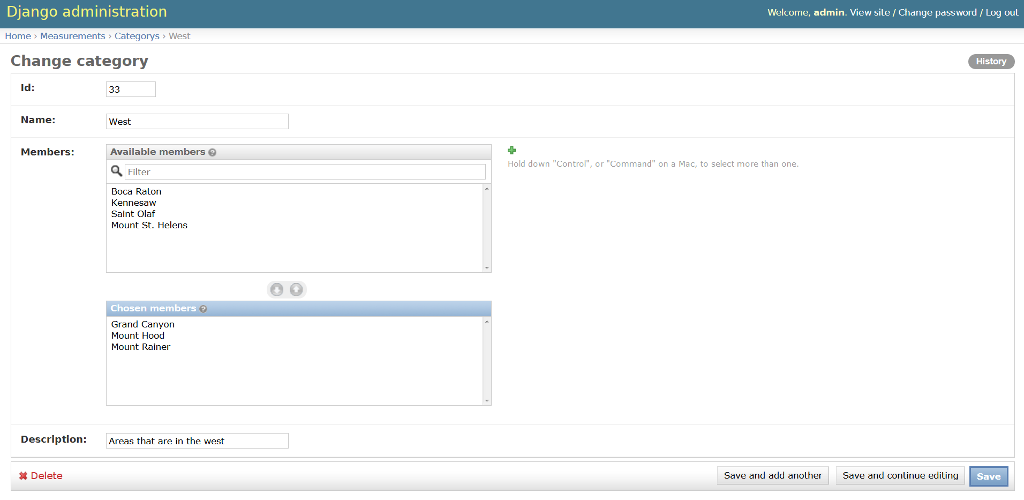Select Mount Hood in chosen members
1024x500 pixels.
(138, 336)
